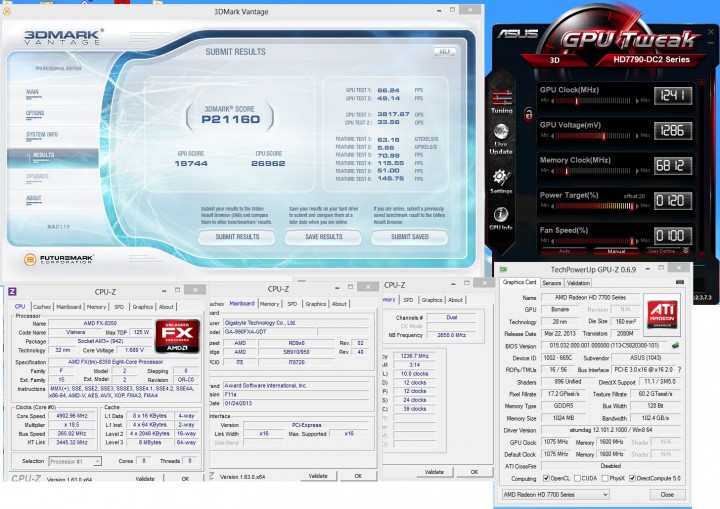Image resolution: width=720 pixels, height=509 pixels.
Task: Open fan User Define gear settings icon
Action: click(686, 251)
